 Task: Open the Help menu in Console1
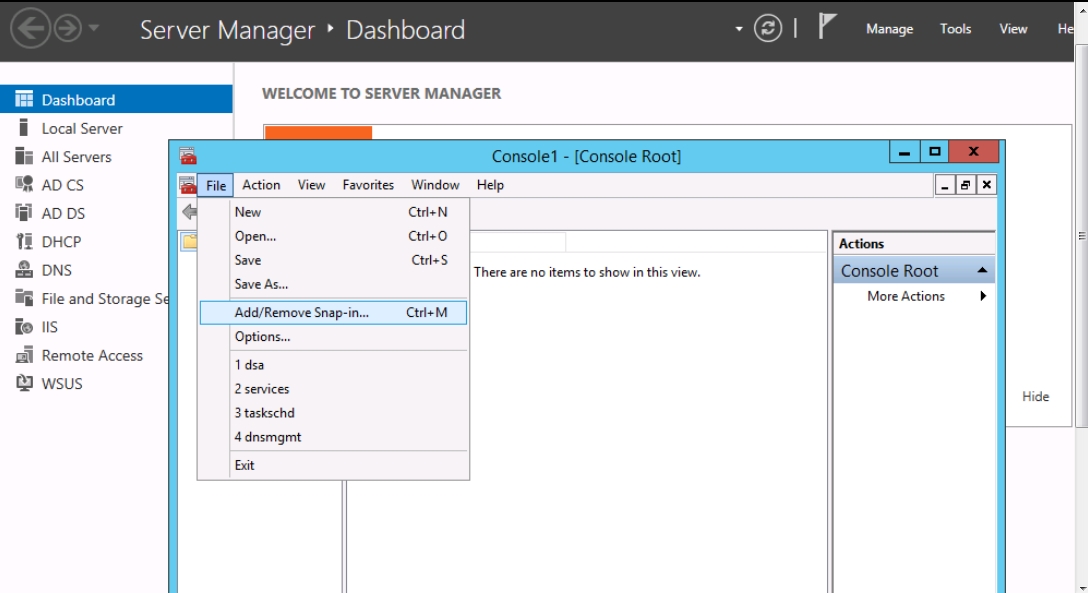pos(490,184)
